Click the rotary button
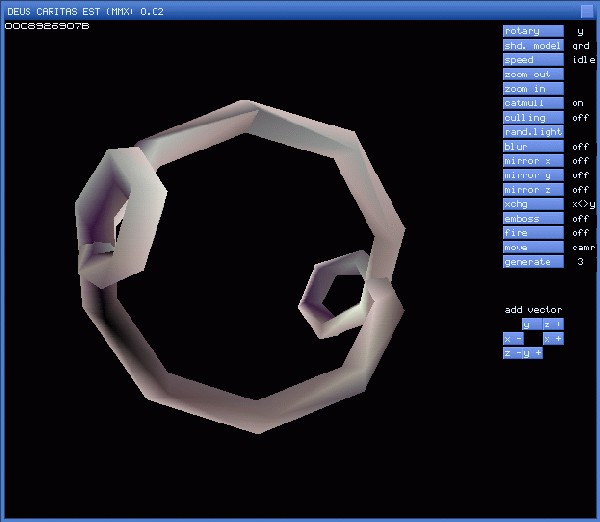 533,31
